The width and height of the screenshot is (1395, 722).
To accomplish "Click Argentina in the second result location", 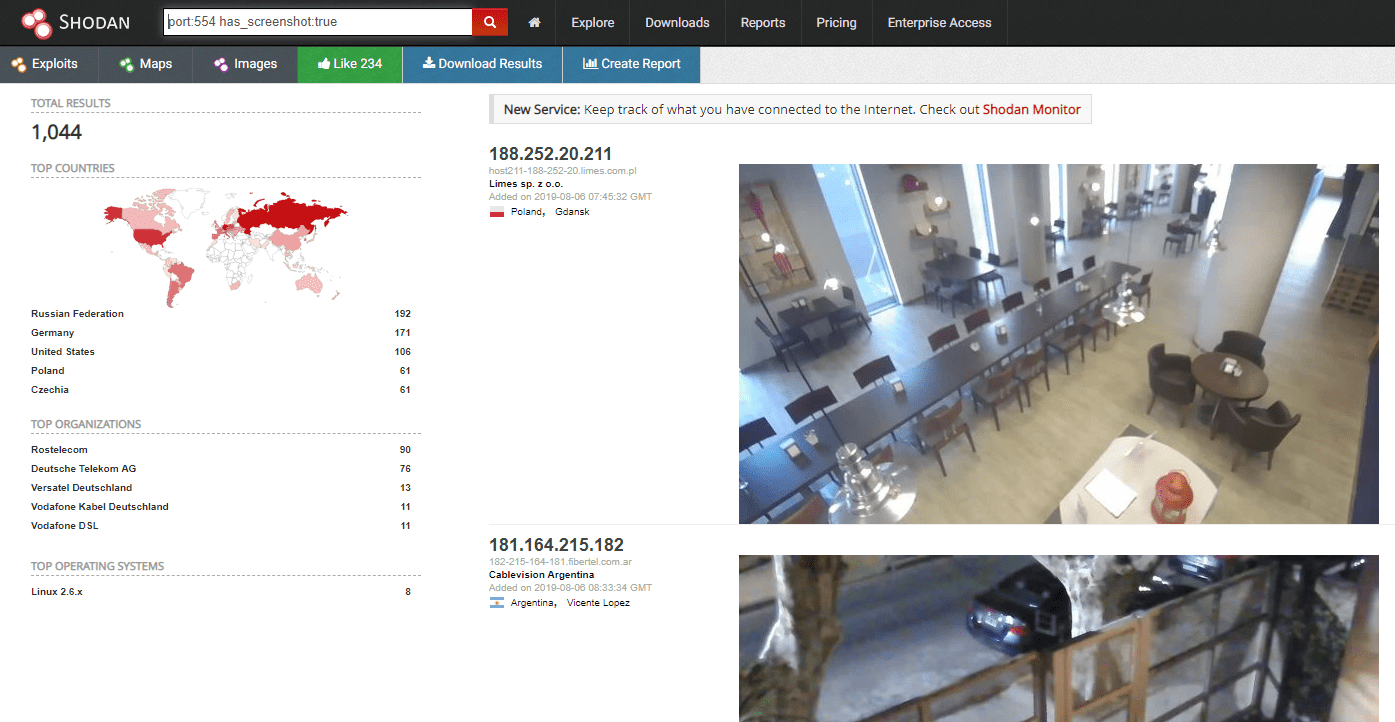I will pos(533,603).
